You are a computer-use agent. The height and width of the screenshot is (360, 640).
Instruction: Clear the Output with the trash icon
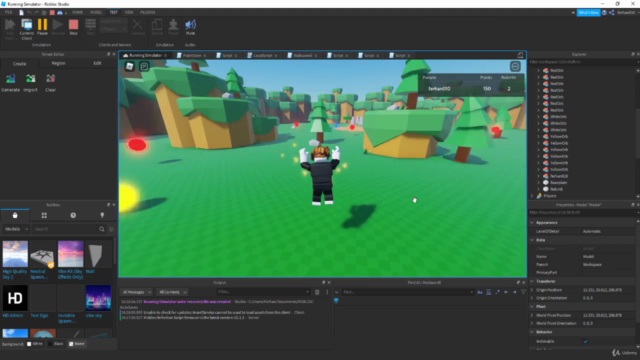pyautogui.click(x=317, y=292)
